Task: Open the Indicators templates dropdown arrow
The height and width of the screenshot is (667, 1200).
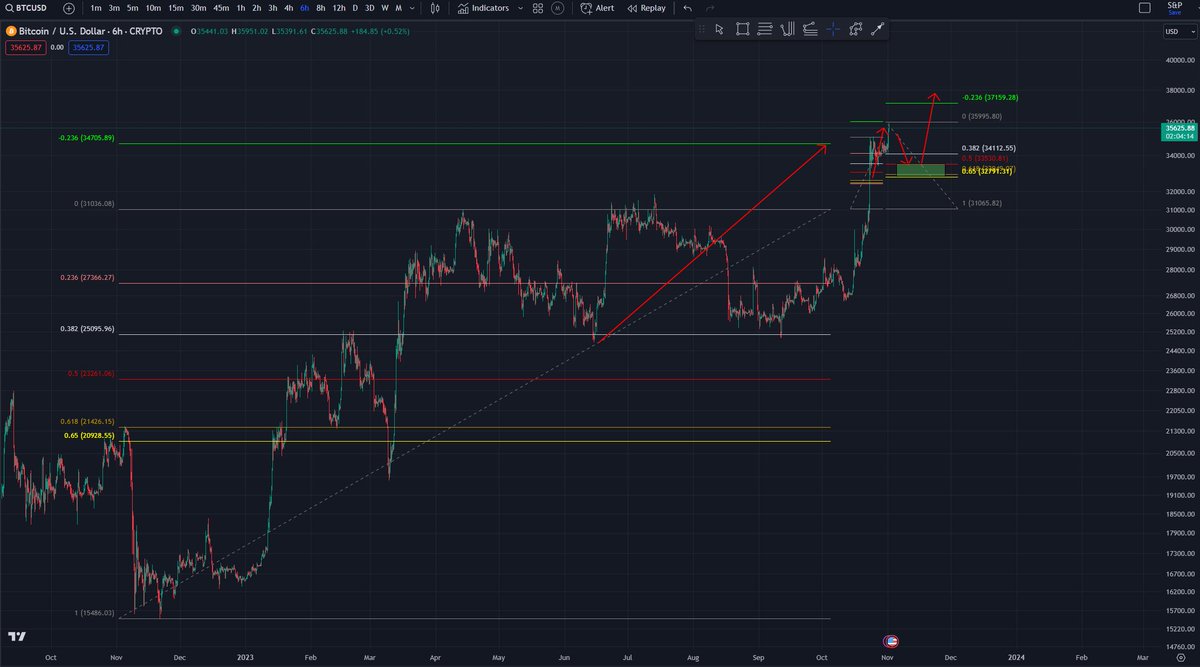Action: click(519, 8)
